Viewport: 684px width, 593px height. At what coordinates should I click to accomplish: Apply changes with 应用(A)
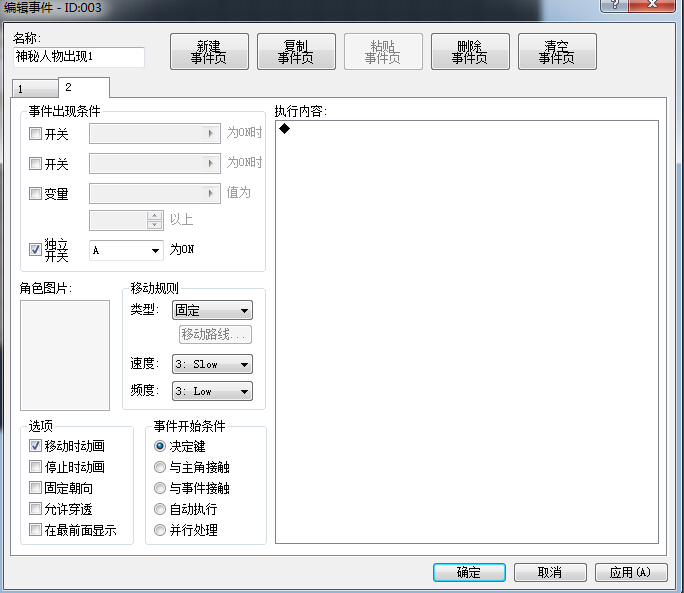coord(631,572)
